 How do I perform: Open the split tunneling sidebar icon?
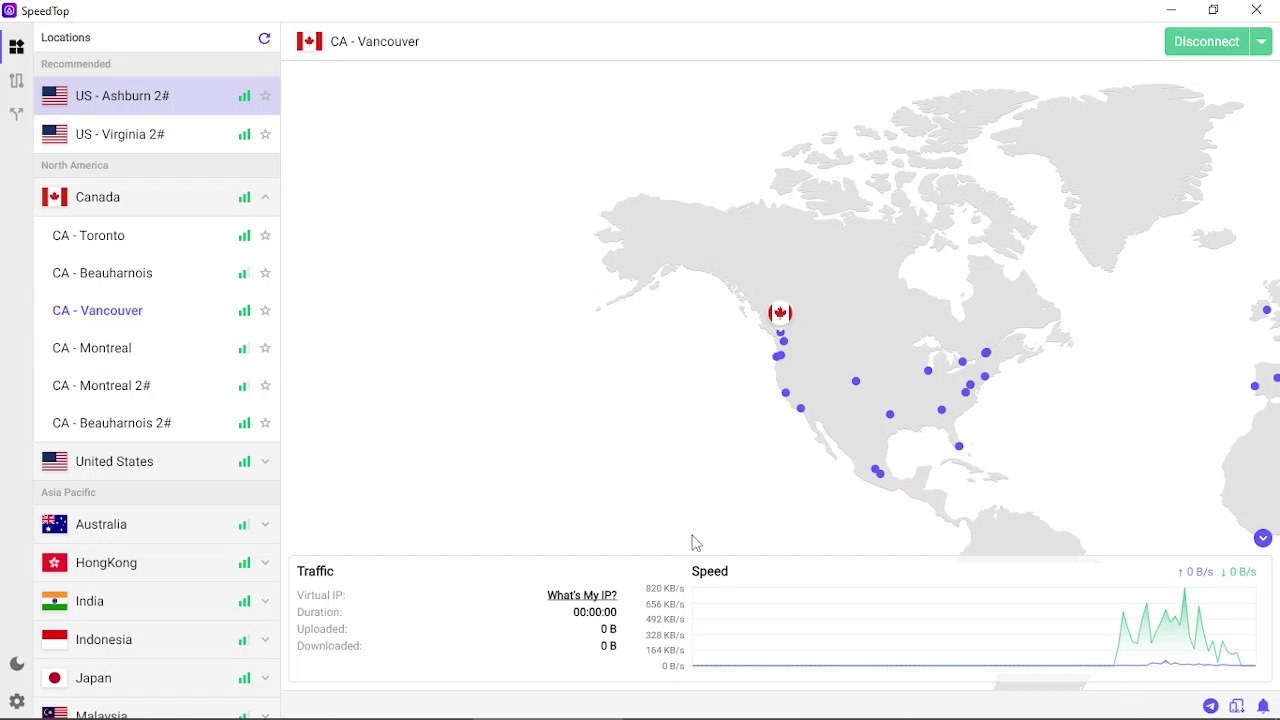pyautogui.click(x=16, y=114)
